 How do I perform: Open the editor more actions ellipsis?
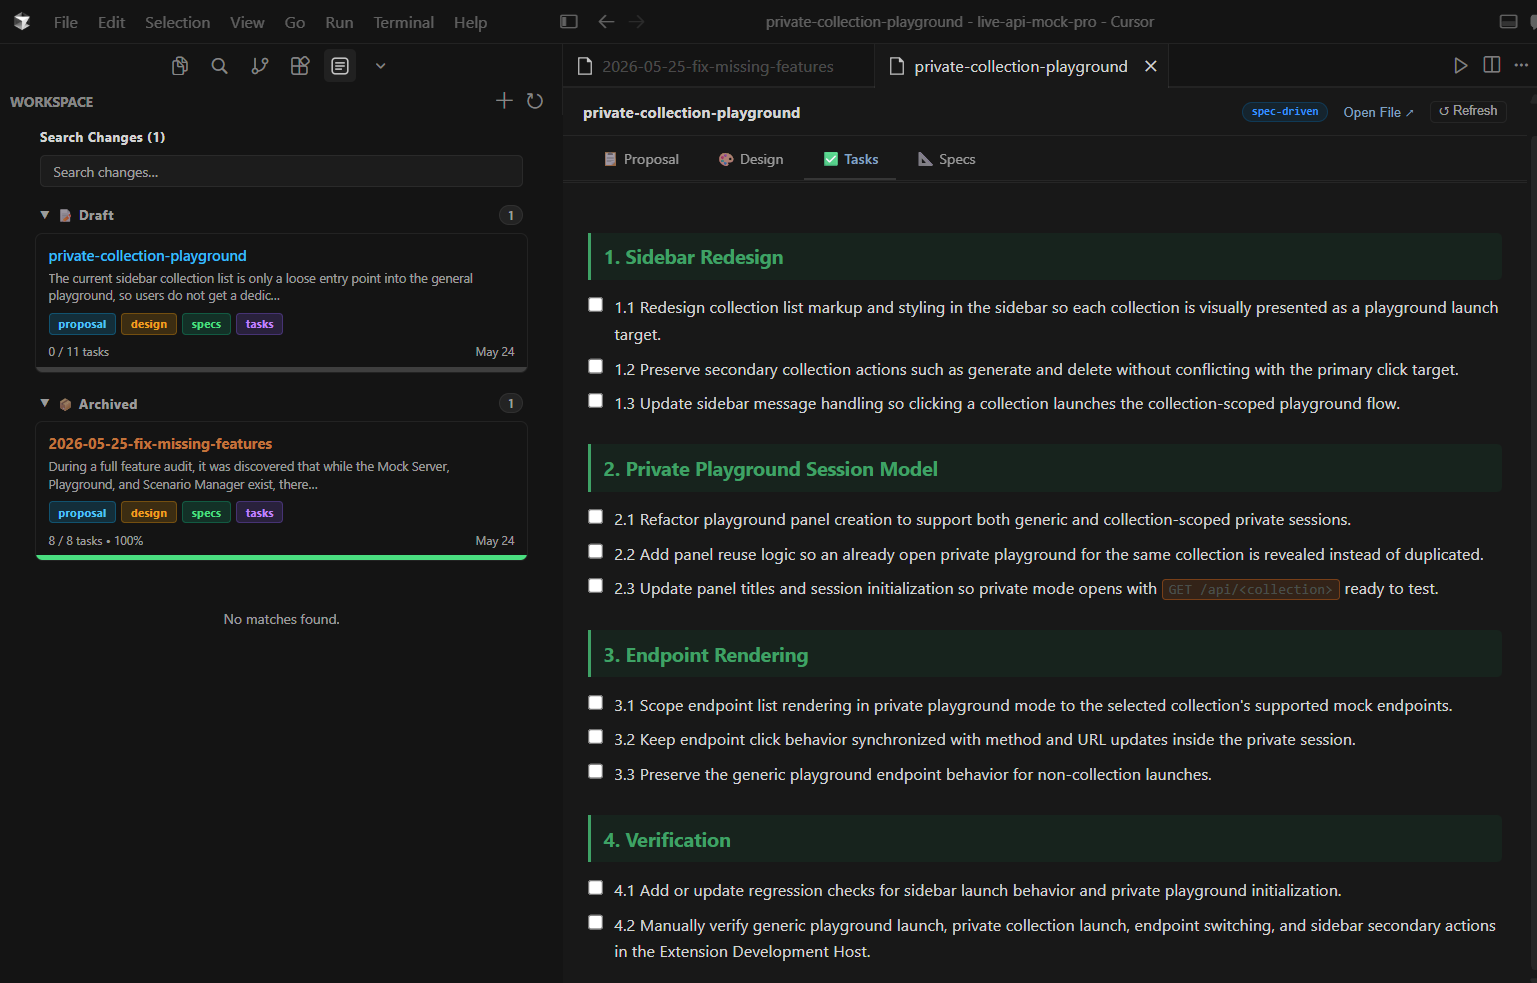click(x=1521, y=65)
